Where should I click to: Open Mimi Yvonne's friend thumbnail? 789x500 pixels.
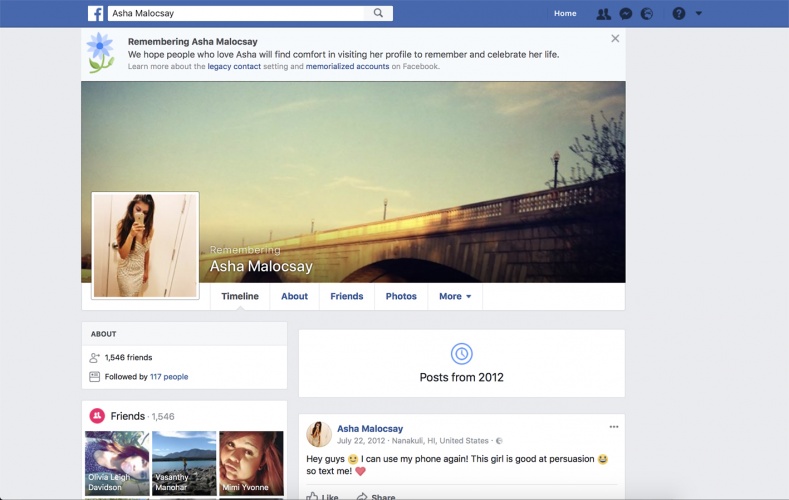coord(251,463)
